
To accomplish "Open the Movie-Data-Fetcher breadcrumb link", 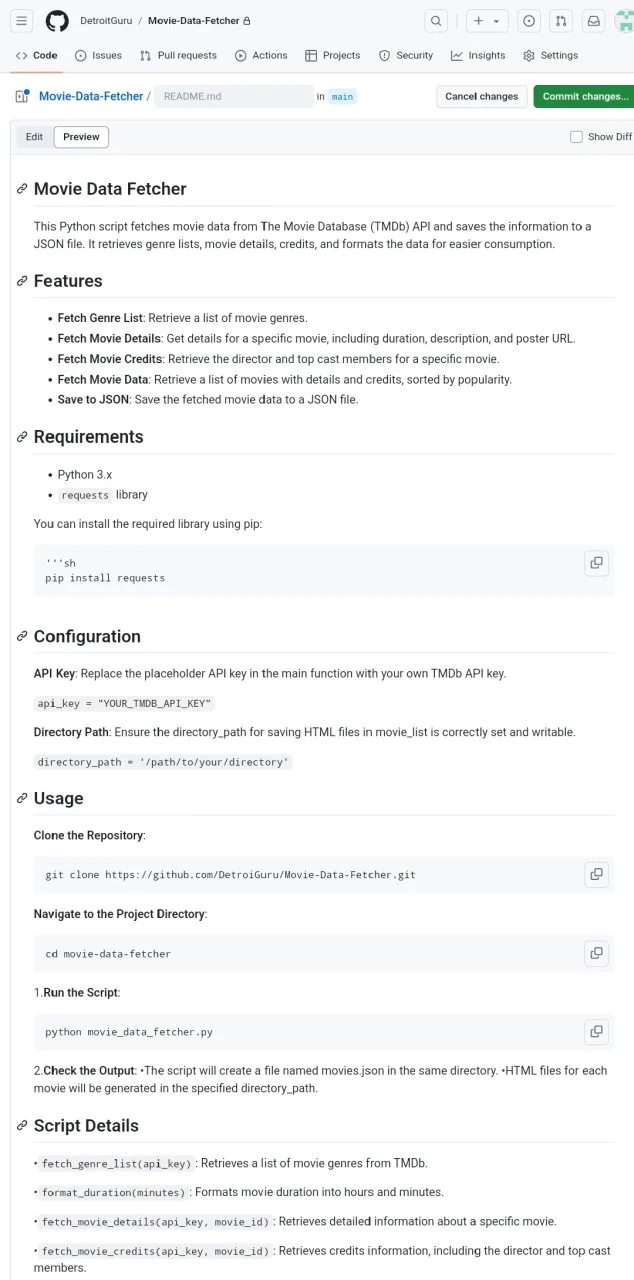I will 91,96.
